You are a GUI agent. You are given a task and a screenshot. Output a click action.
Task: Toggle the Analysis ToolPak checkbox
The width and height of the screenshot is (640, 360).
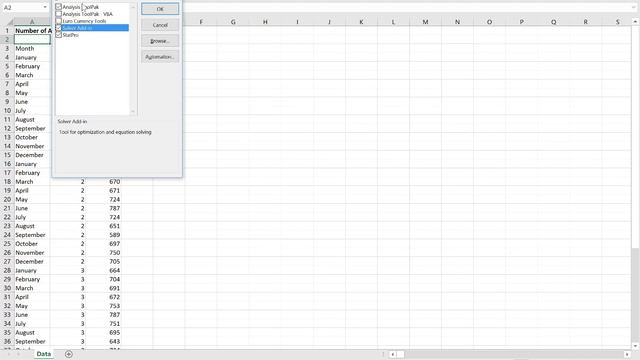59,7
